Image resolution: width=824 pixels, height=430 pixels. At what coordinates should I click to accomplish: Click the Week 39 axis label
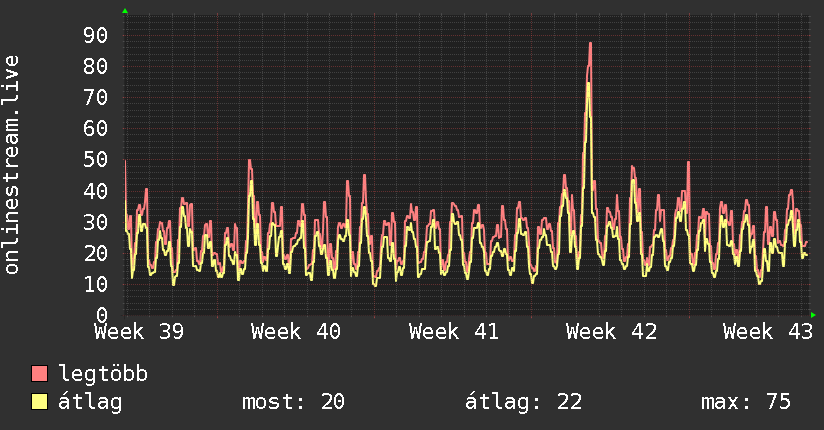(x=139, y=332)
